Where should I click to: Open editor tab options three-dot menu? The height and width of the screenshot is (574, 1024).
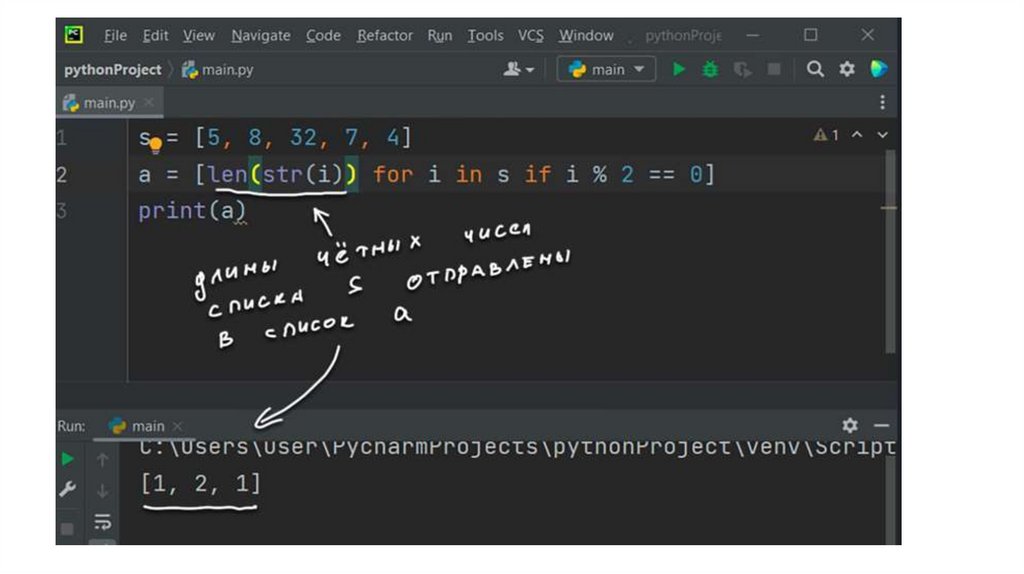pyautogui.click(x=882, y=102)
